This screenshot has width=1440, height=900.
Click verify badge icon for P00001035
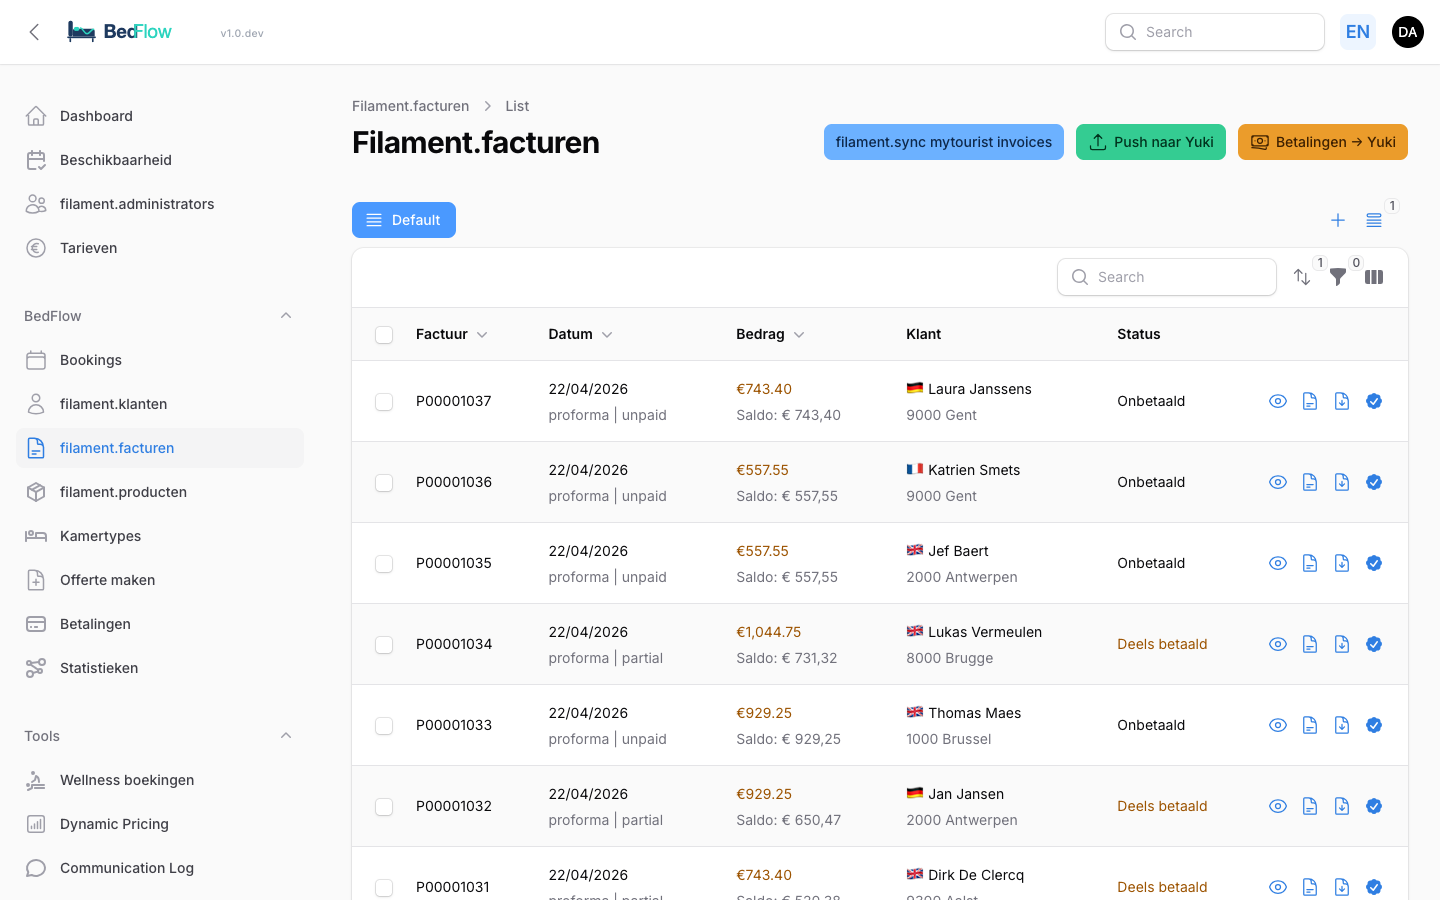coord(1374,563)
